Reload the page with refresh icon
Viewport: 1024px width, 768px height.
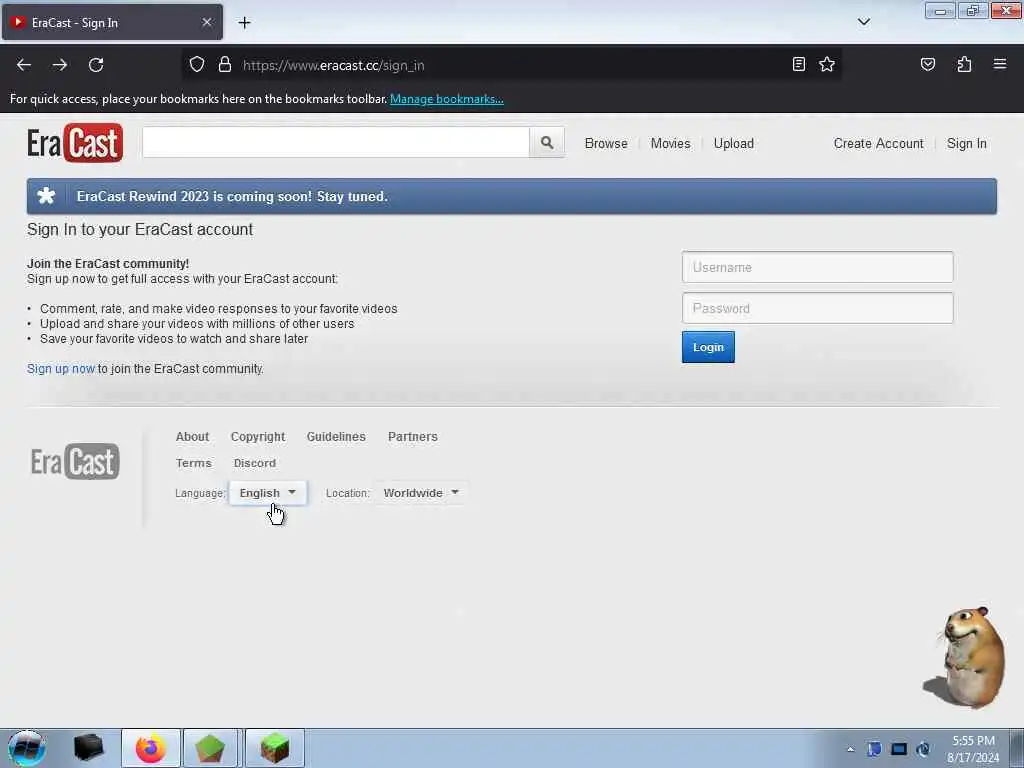coord(96,65)
